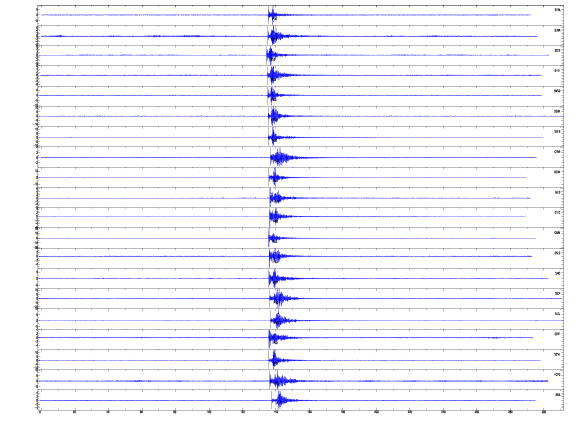Click the last labeled tick on time axis
This screenshot has height=440, width=580.
pos(543,412)
